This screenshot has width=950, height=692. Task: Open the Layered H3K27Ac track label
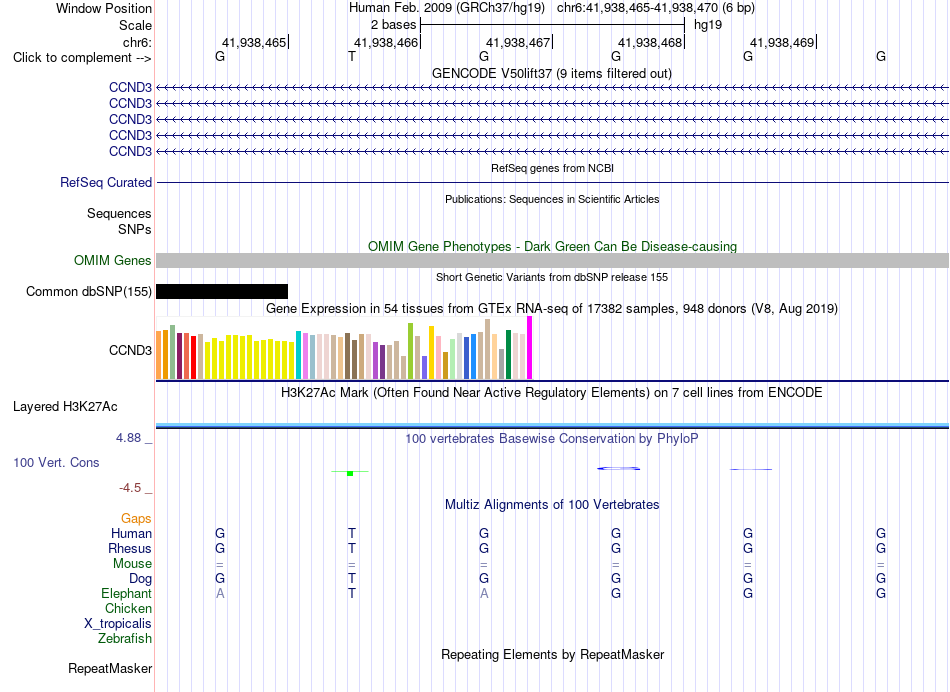click(65, 407)
